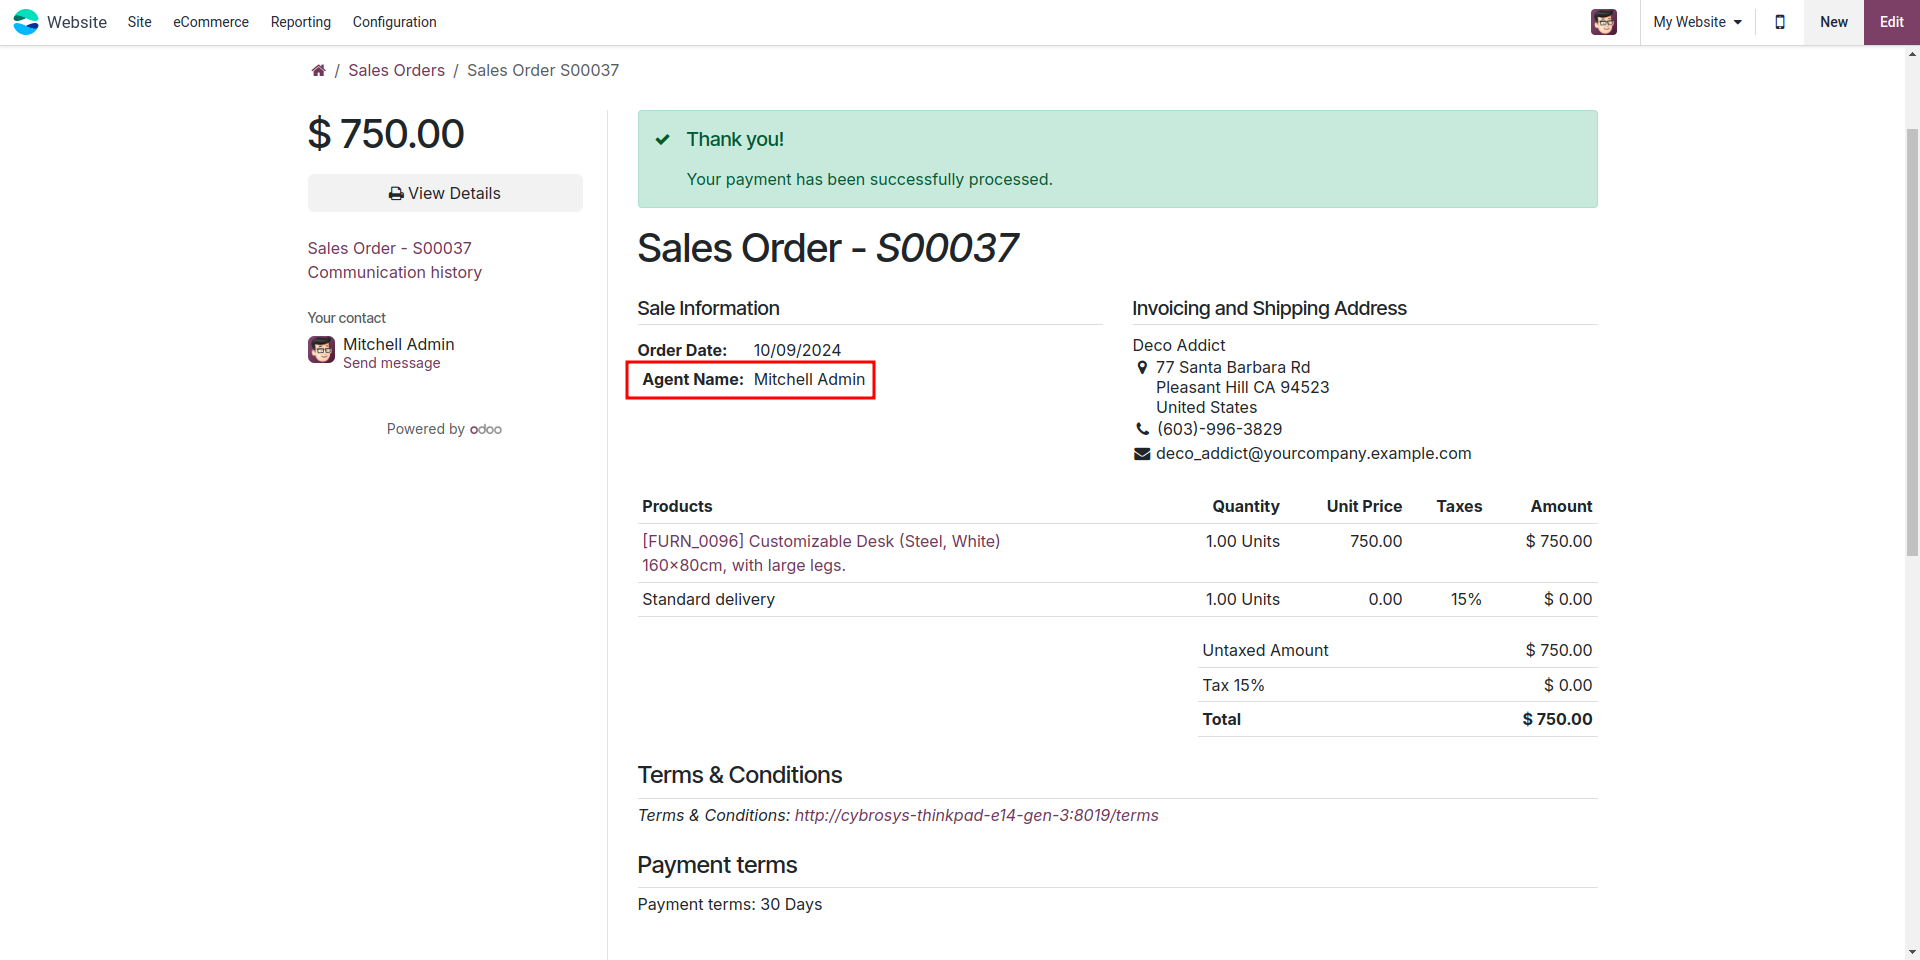1920x960 pixels.
Task: Click the page vertical scrollbar
Action: [x=1912, y=340]
